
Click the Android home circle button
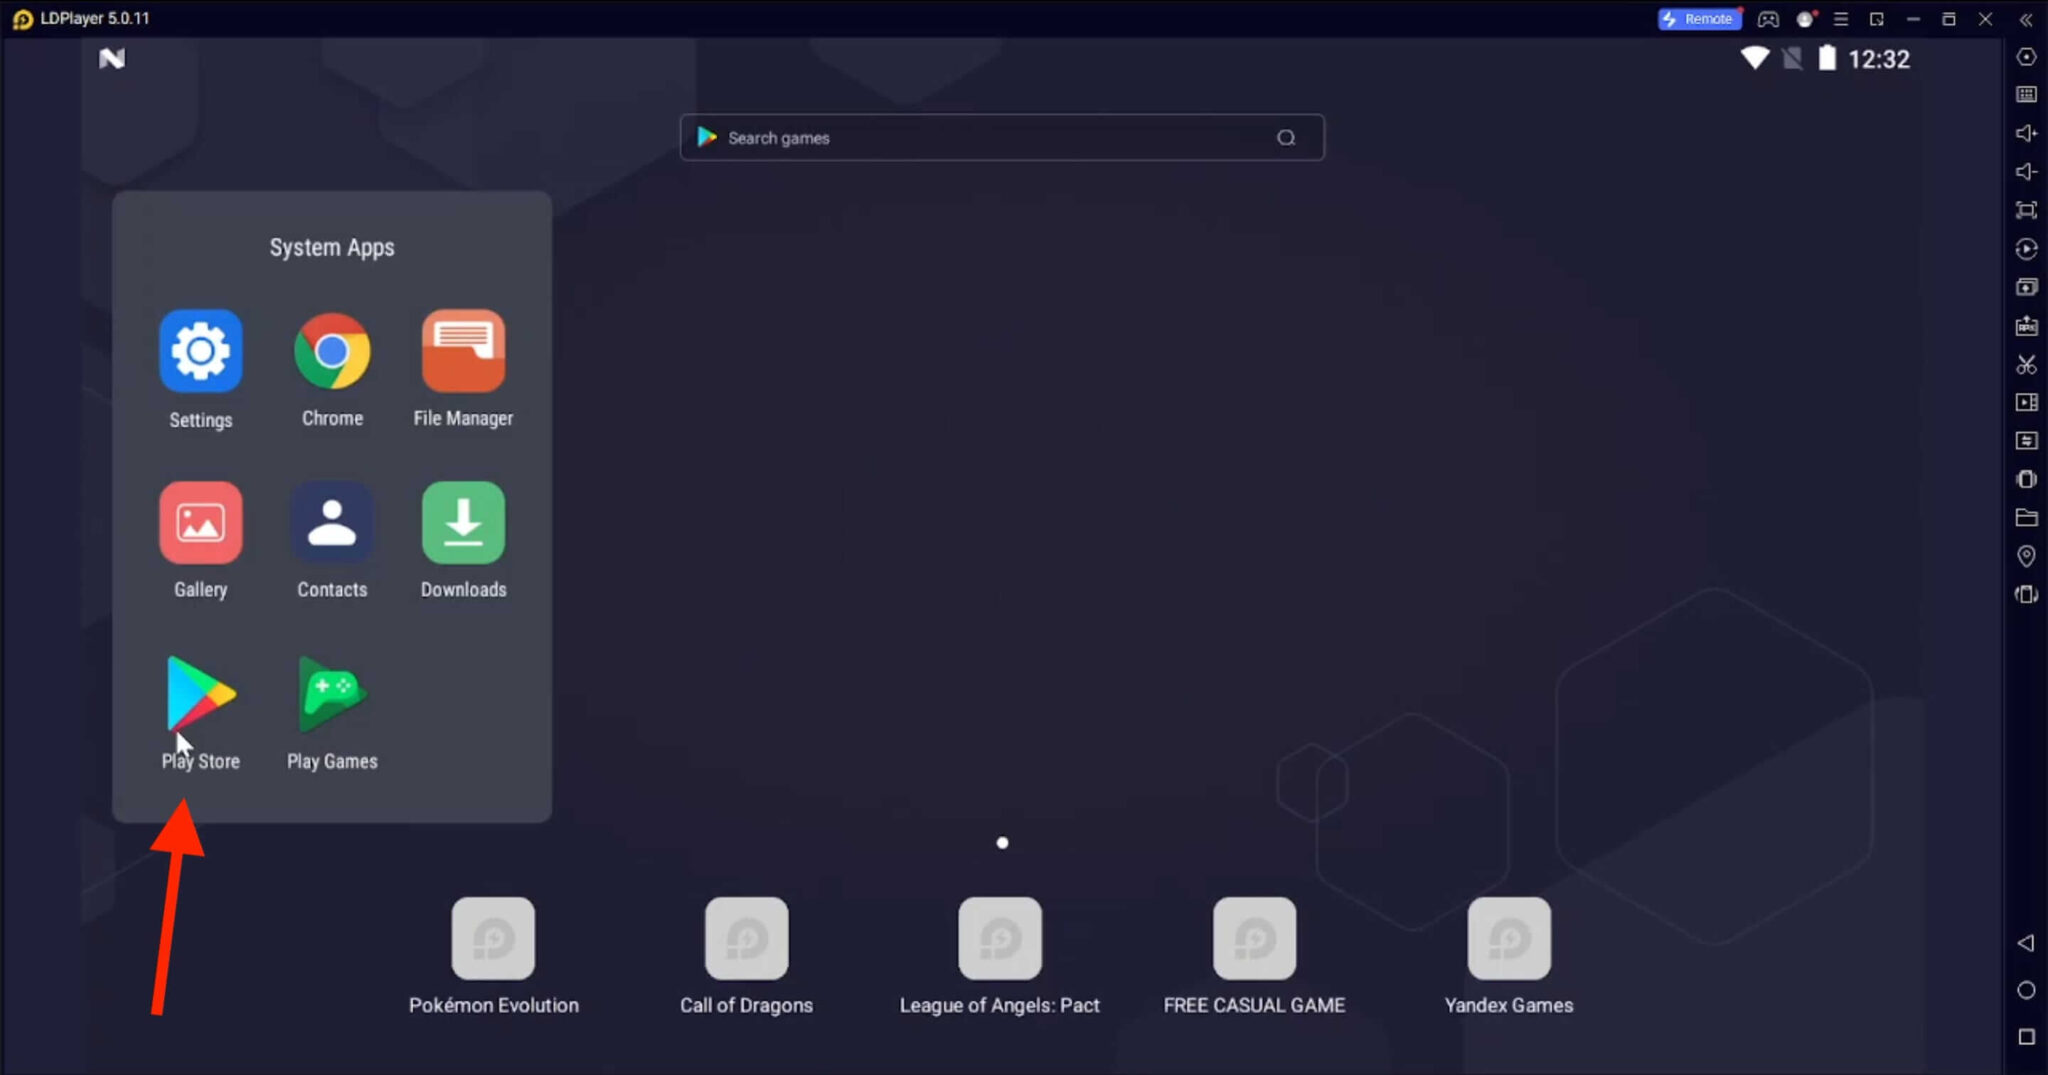(x=2026, y=990)
